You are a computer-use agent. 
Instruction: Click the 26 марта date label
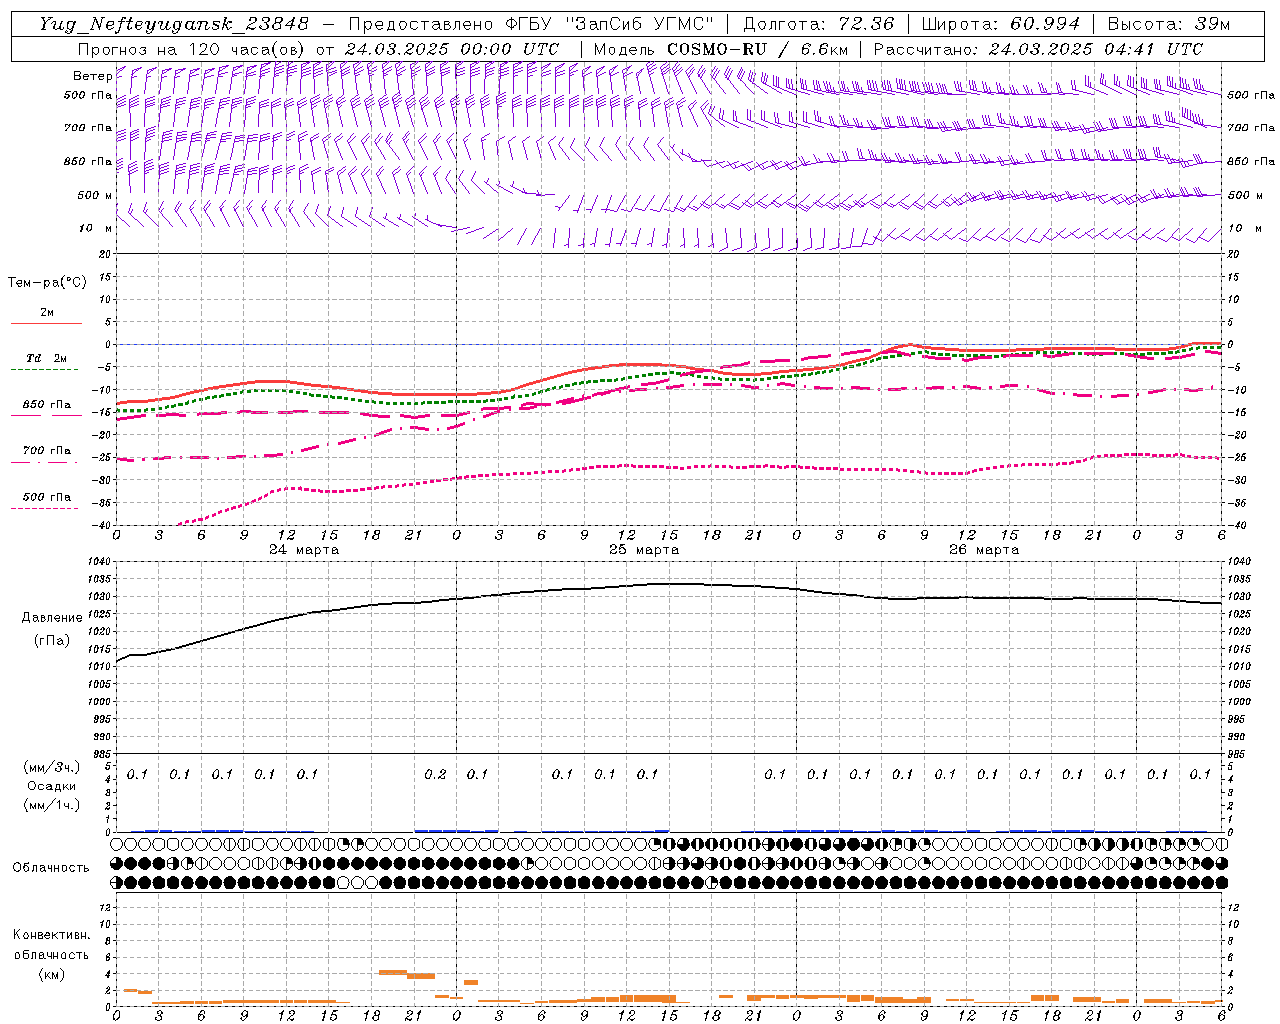pyautogui.click(x=984, y=550)
